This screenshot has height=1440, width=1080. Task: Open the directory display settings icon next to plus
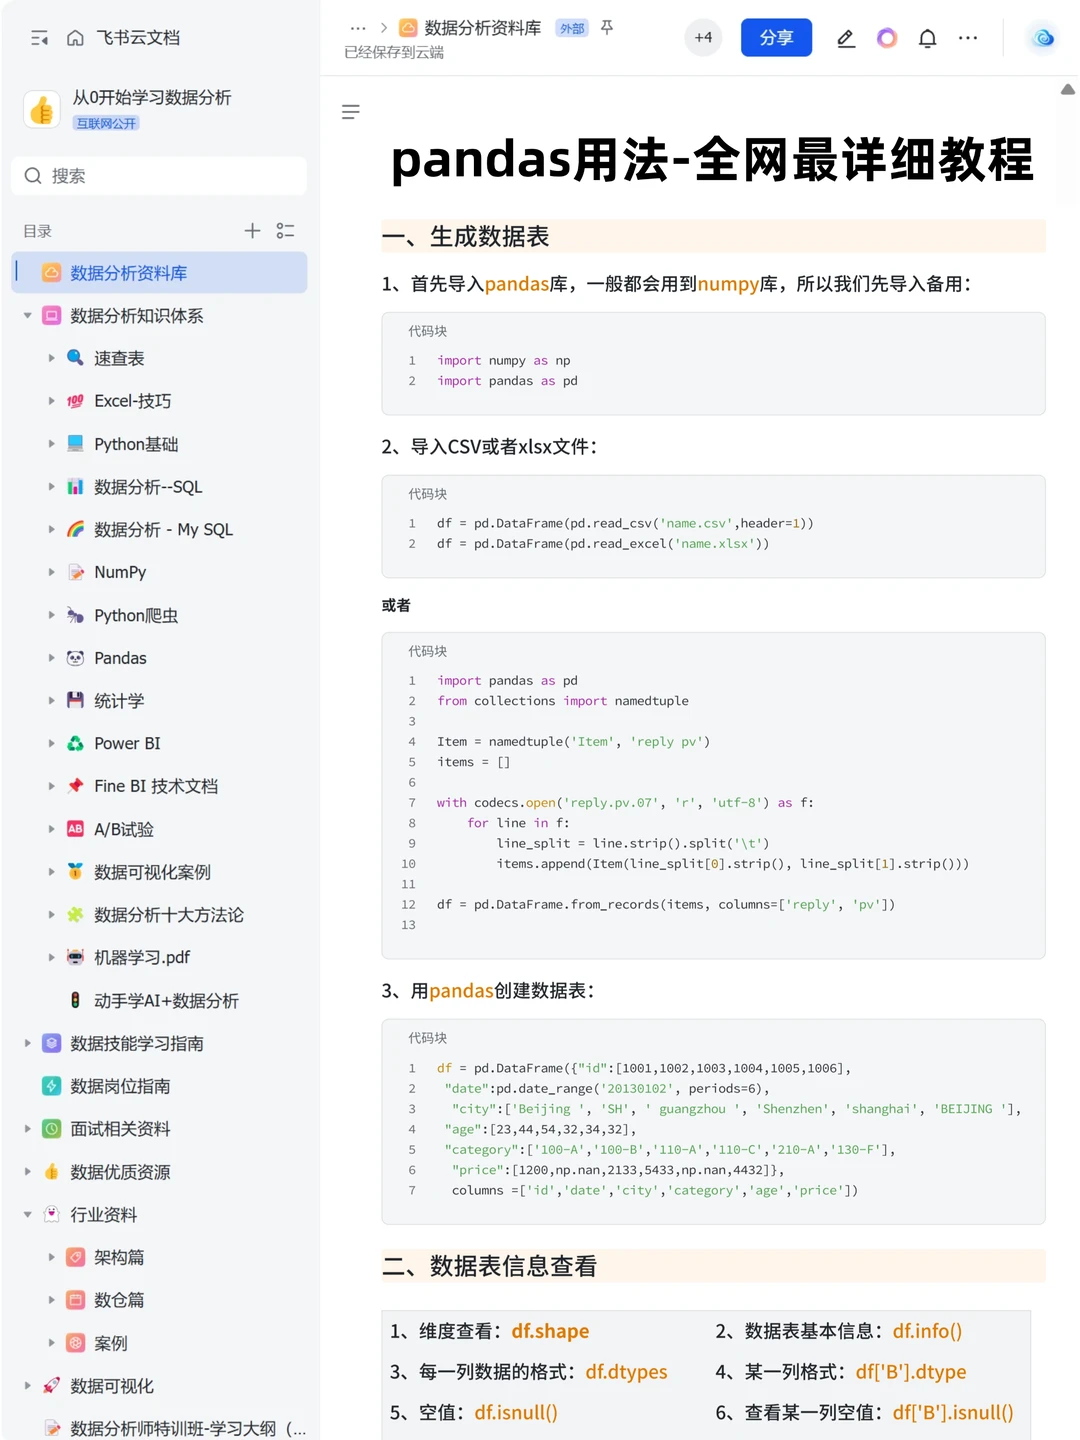[x=285, y=231]
